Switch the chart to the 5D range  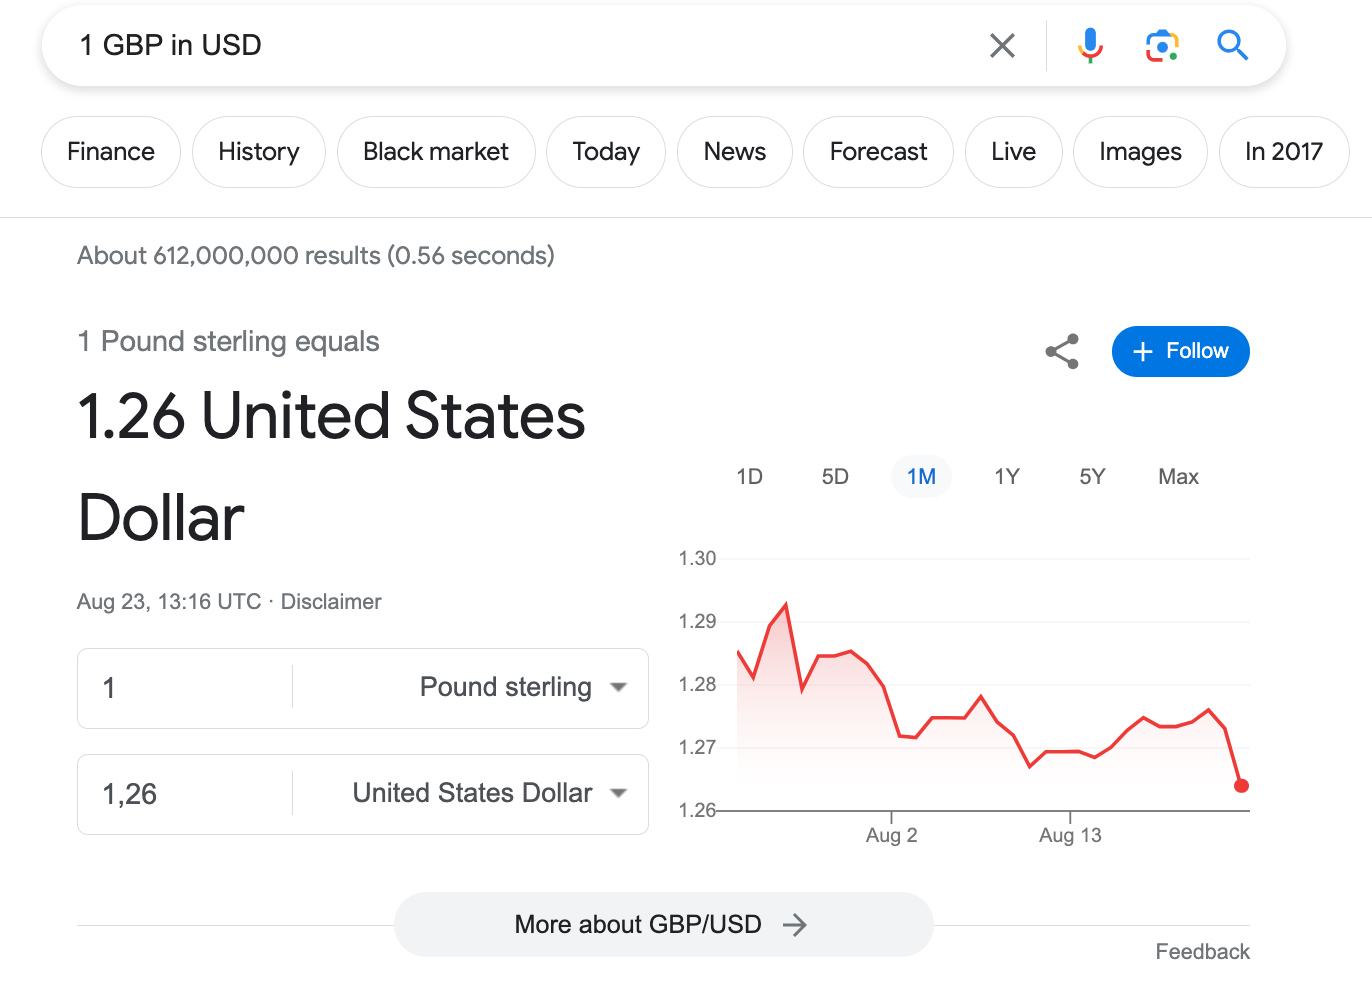point(835,477)
